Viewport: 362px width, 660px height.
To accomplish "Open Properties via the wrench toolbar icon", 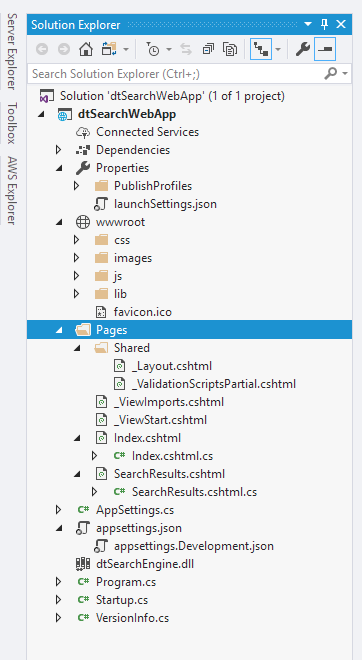I will [303, 49].
